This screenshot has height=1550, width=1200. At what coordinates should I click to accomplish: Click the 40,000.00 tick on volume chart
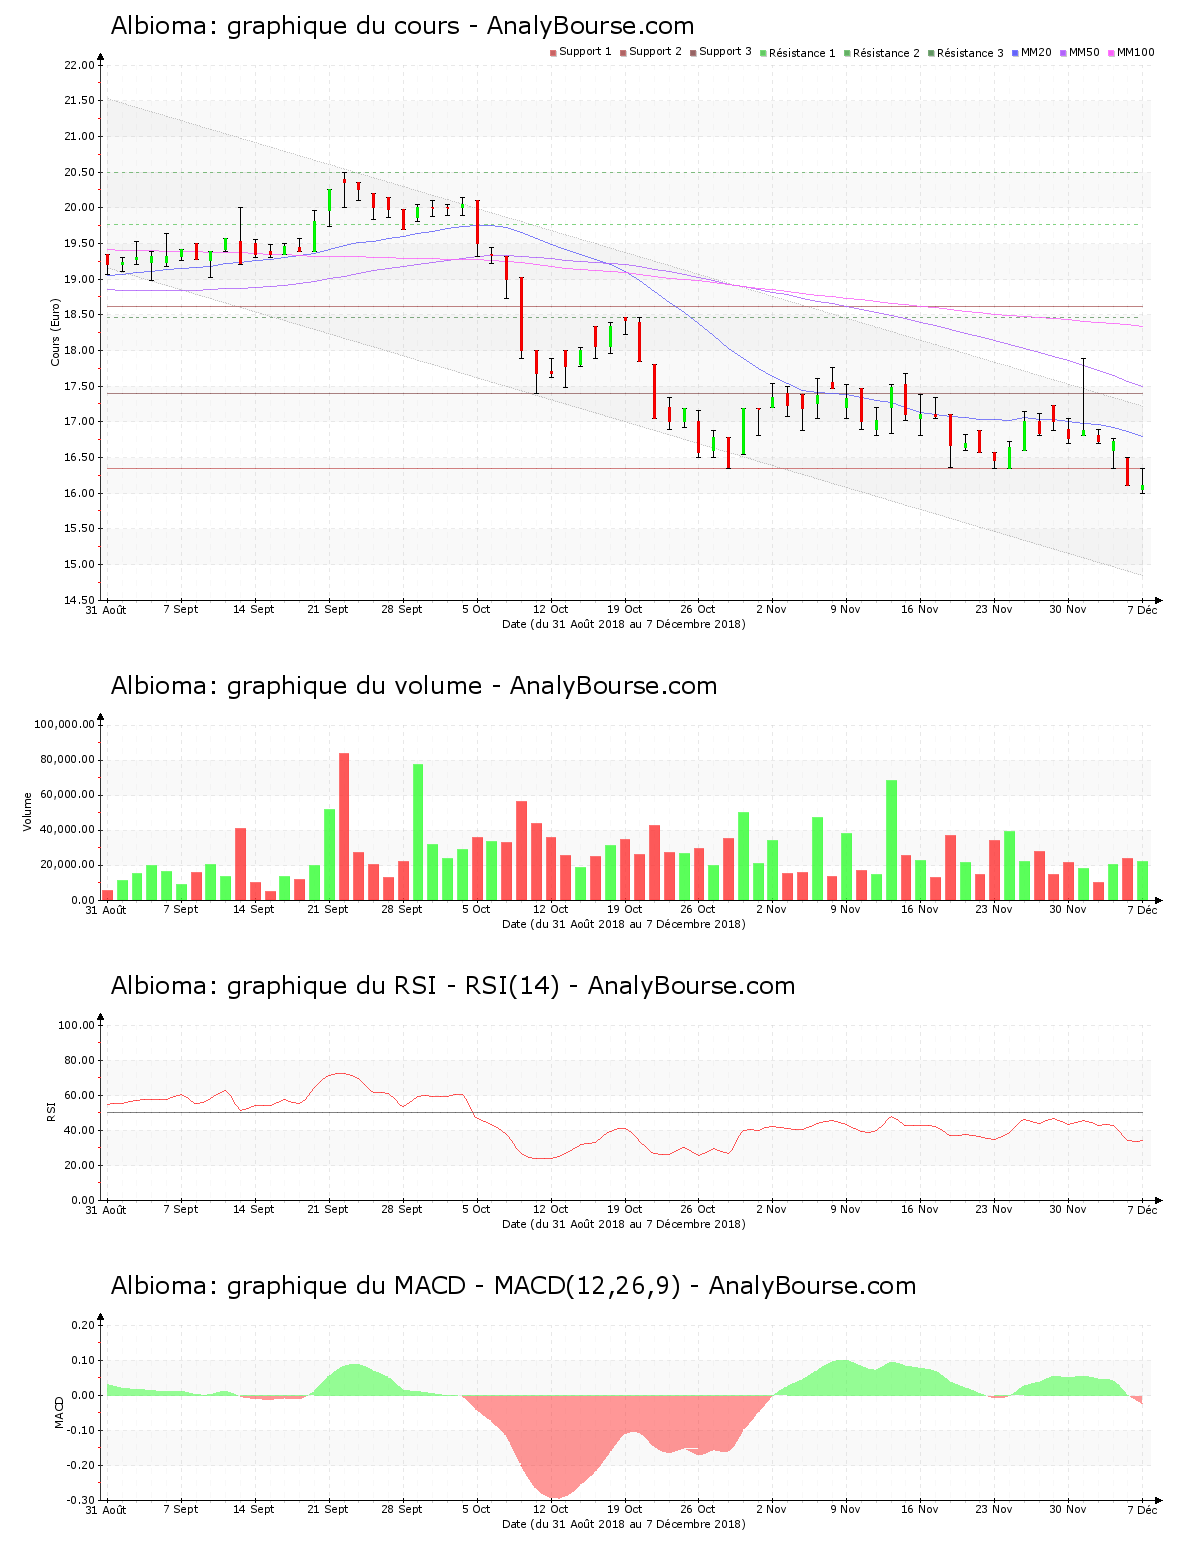click(67, 830)
